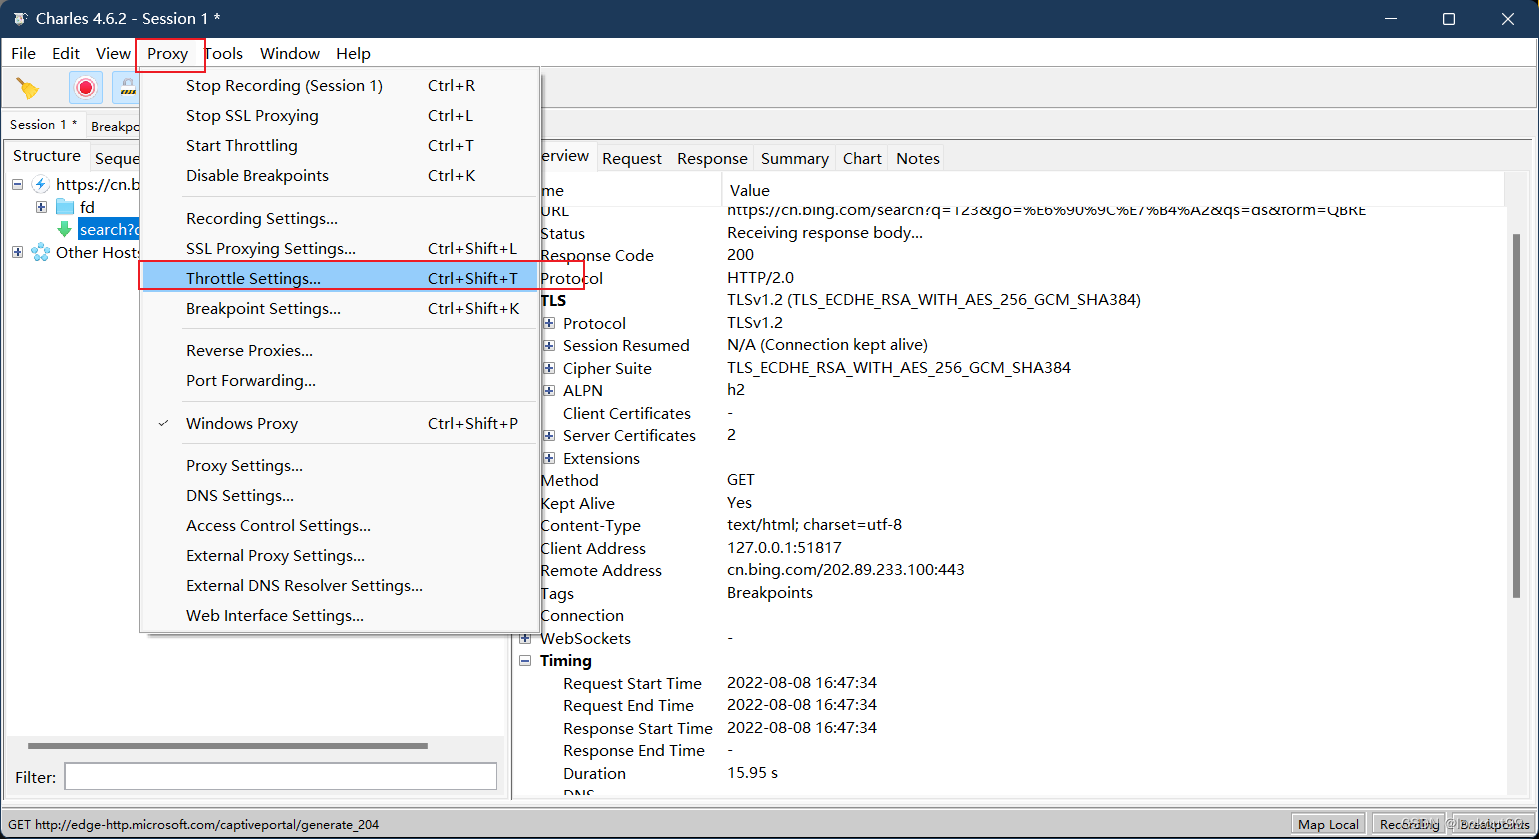The height and width of the screenshot is (839, 1539).
Task: Expand the Session Resumed row
Action: click(x=549, y=345)
